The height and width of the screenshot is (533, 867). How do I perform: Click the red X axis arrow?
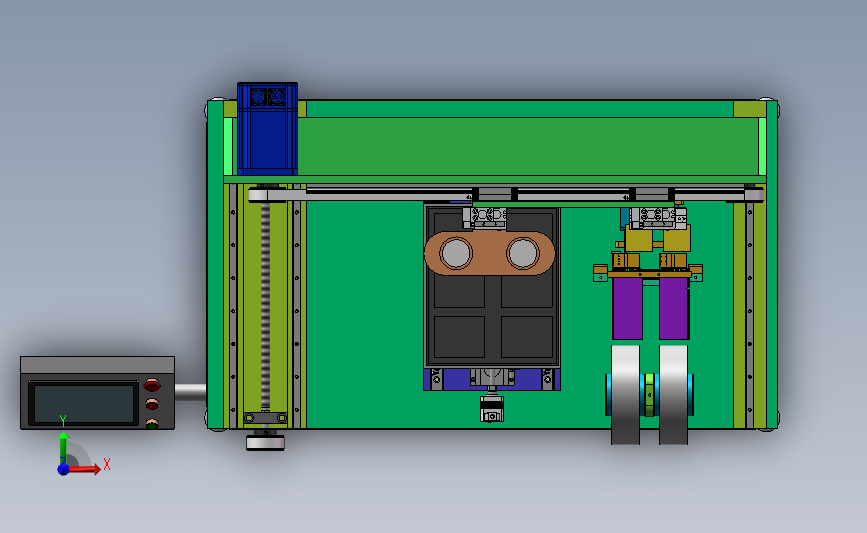pyautogui.click(x=85, y=469)
